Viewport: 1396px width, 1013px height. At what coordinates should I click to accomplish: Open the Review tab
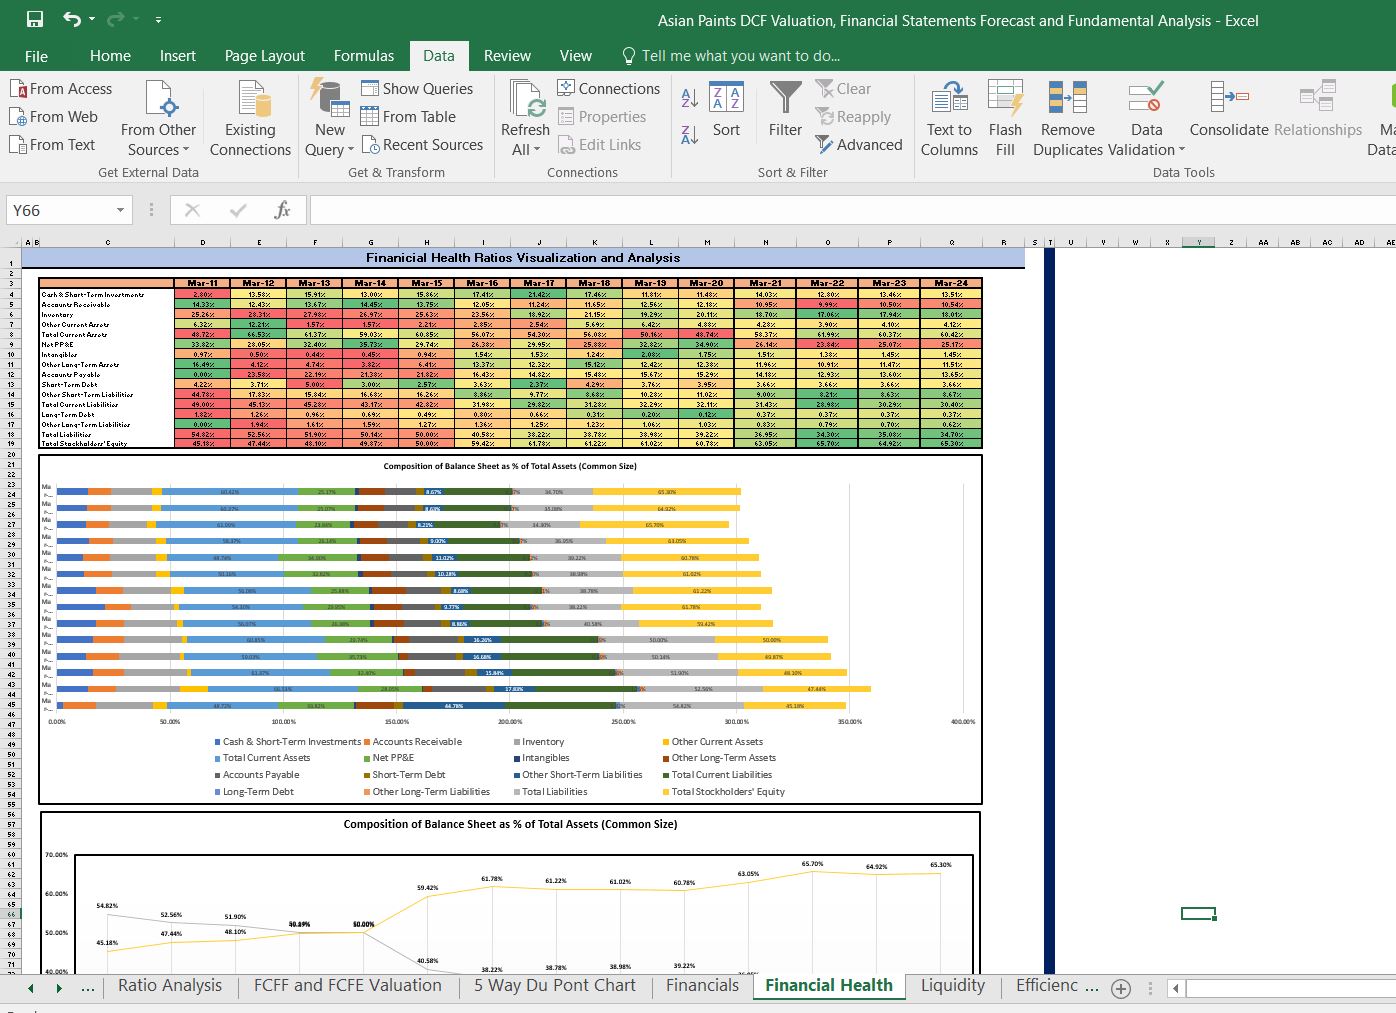[x=507, y=56]
